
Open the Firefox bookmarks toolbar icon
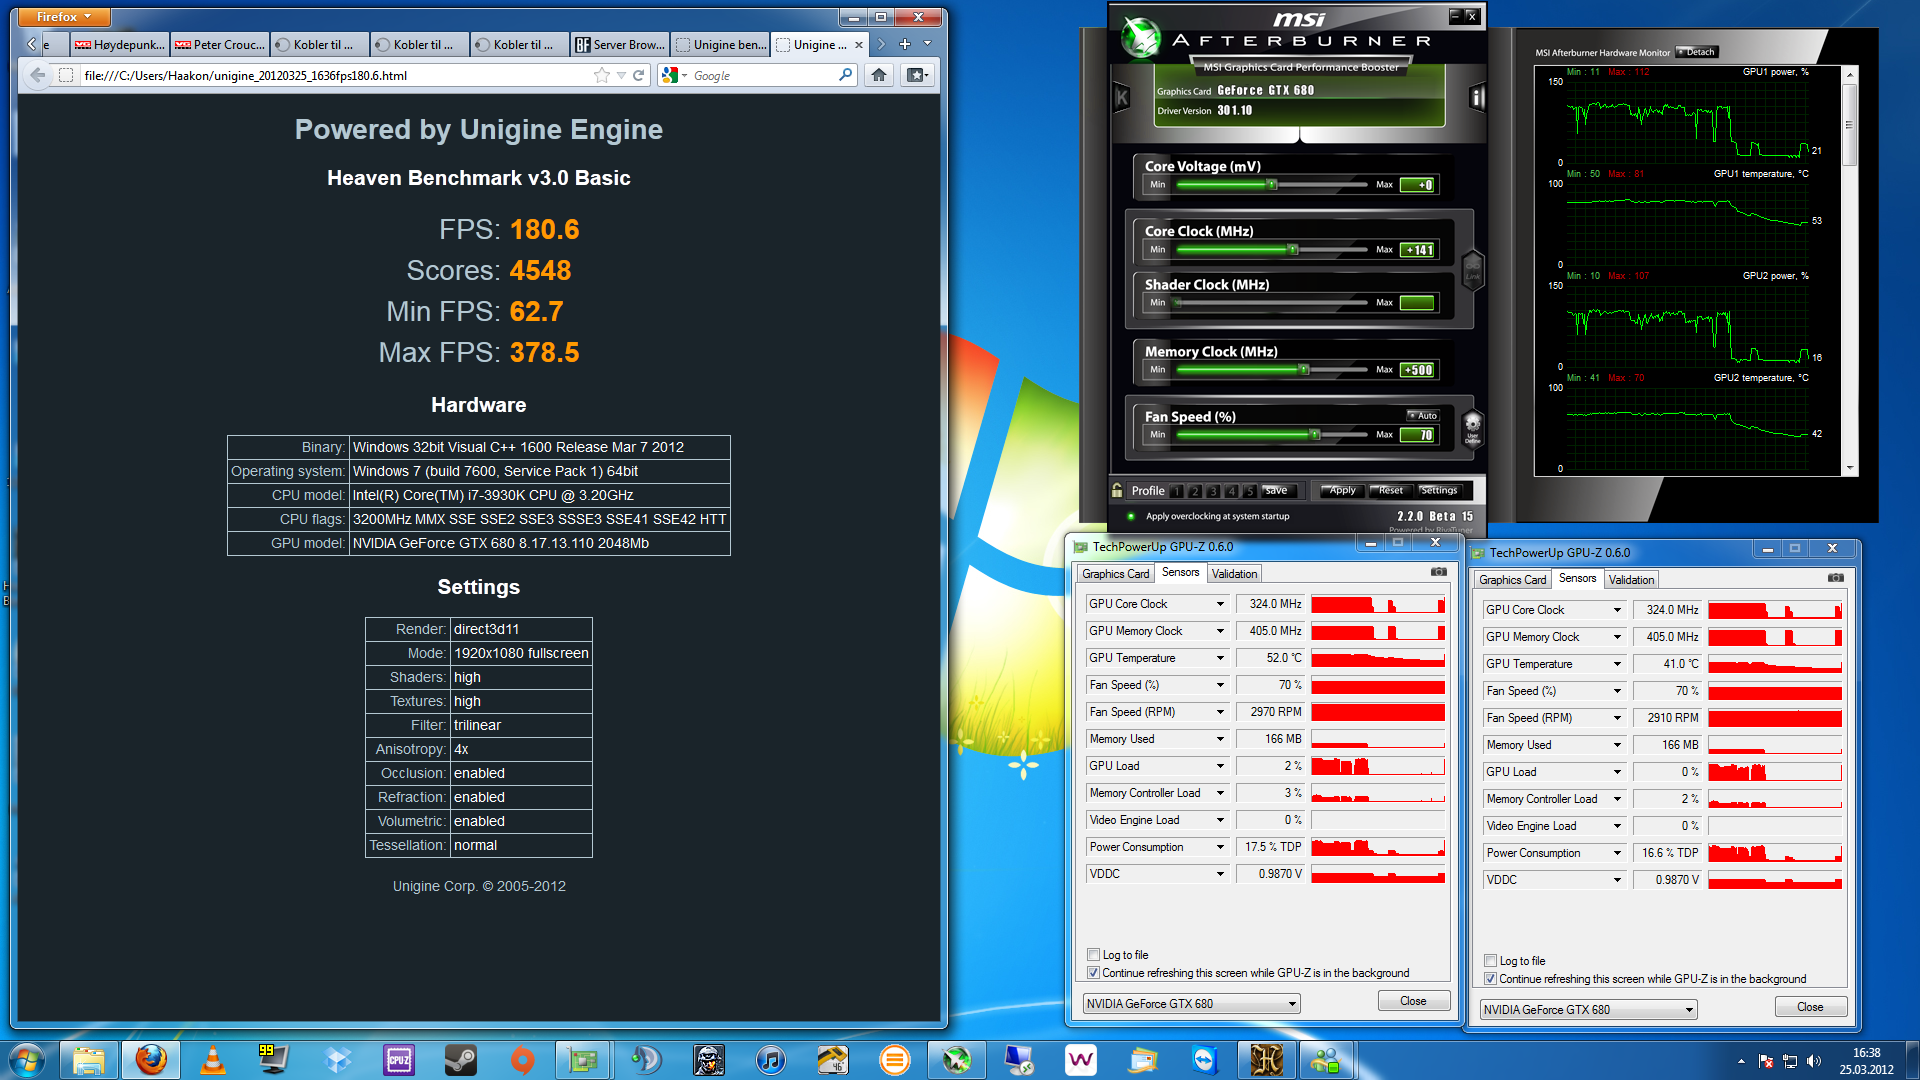(916, 75)
